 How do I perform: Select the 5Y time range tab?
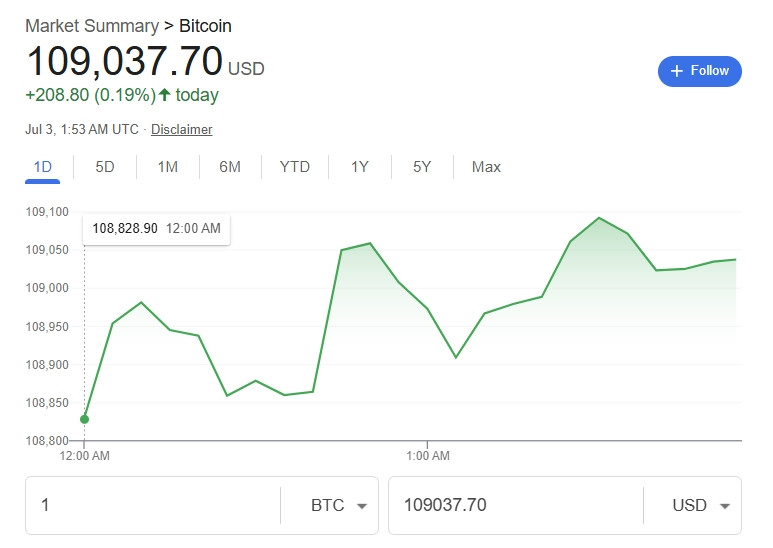[422, 167]
